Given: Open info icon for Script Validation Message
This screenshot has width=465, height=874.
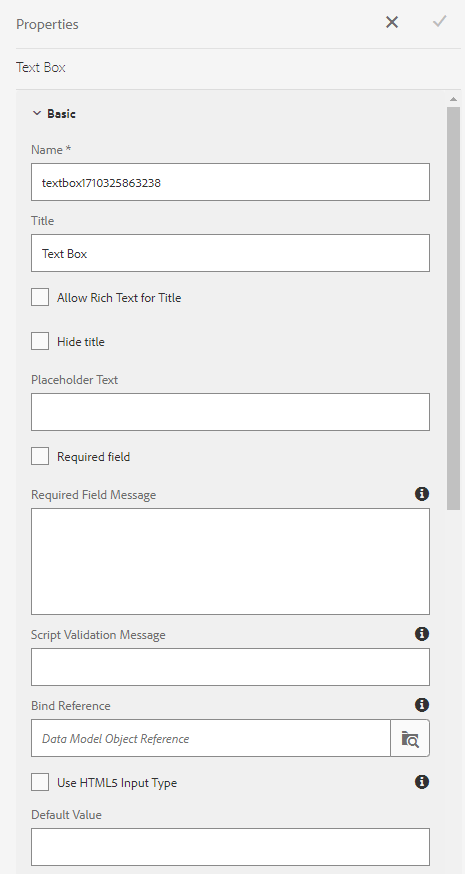Looking at the screenshot, I should pos(422,634).
